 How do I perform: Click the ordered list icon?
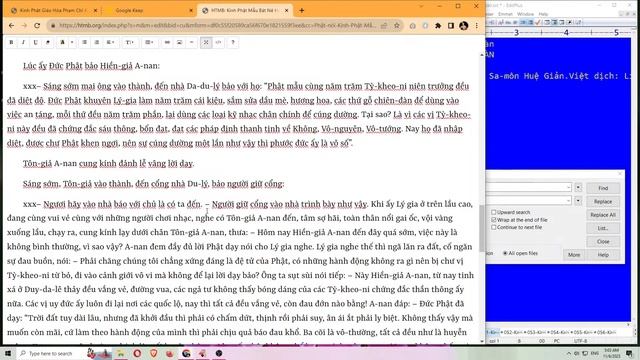coord(97,42)
